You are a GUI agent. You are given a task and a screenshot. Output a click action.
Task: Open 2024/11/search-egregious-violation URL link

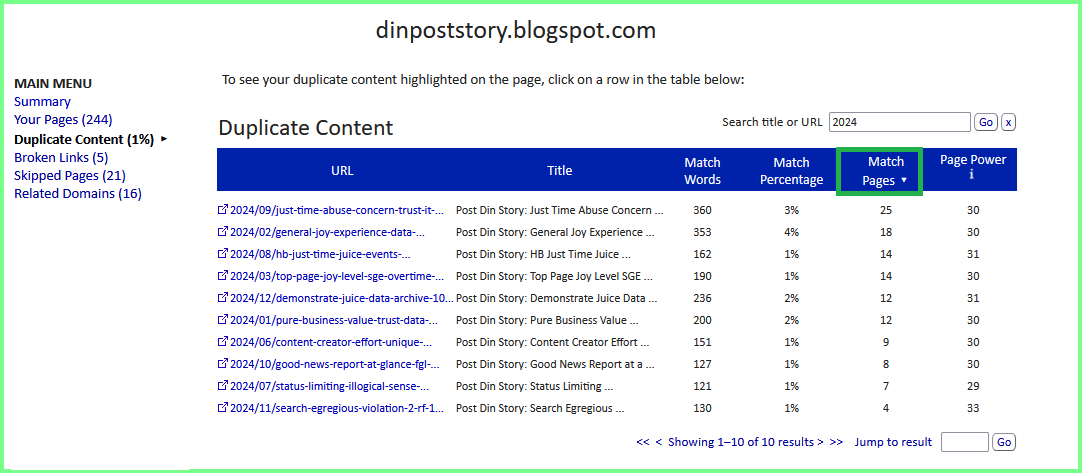337,408
